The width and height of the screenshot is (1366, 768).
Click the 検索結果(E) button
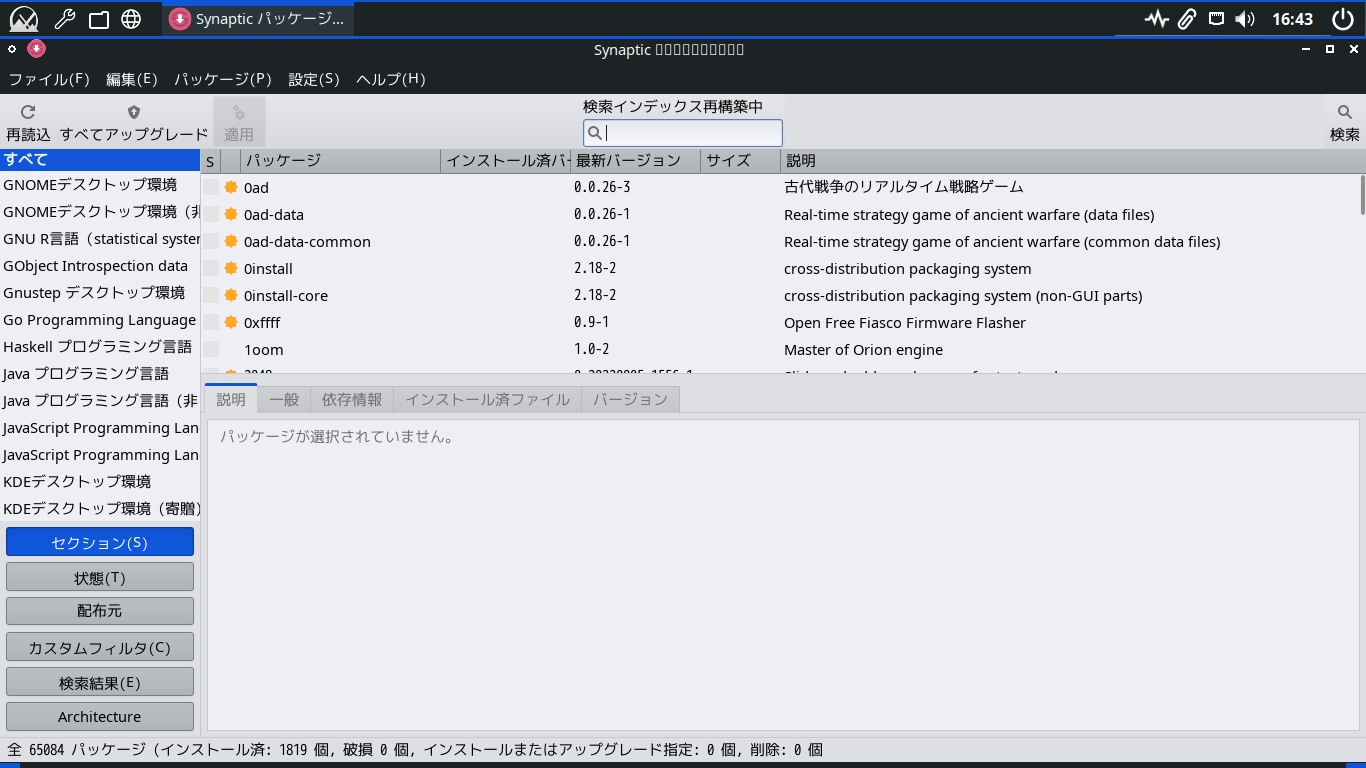[x=100, y=683]
